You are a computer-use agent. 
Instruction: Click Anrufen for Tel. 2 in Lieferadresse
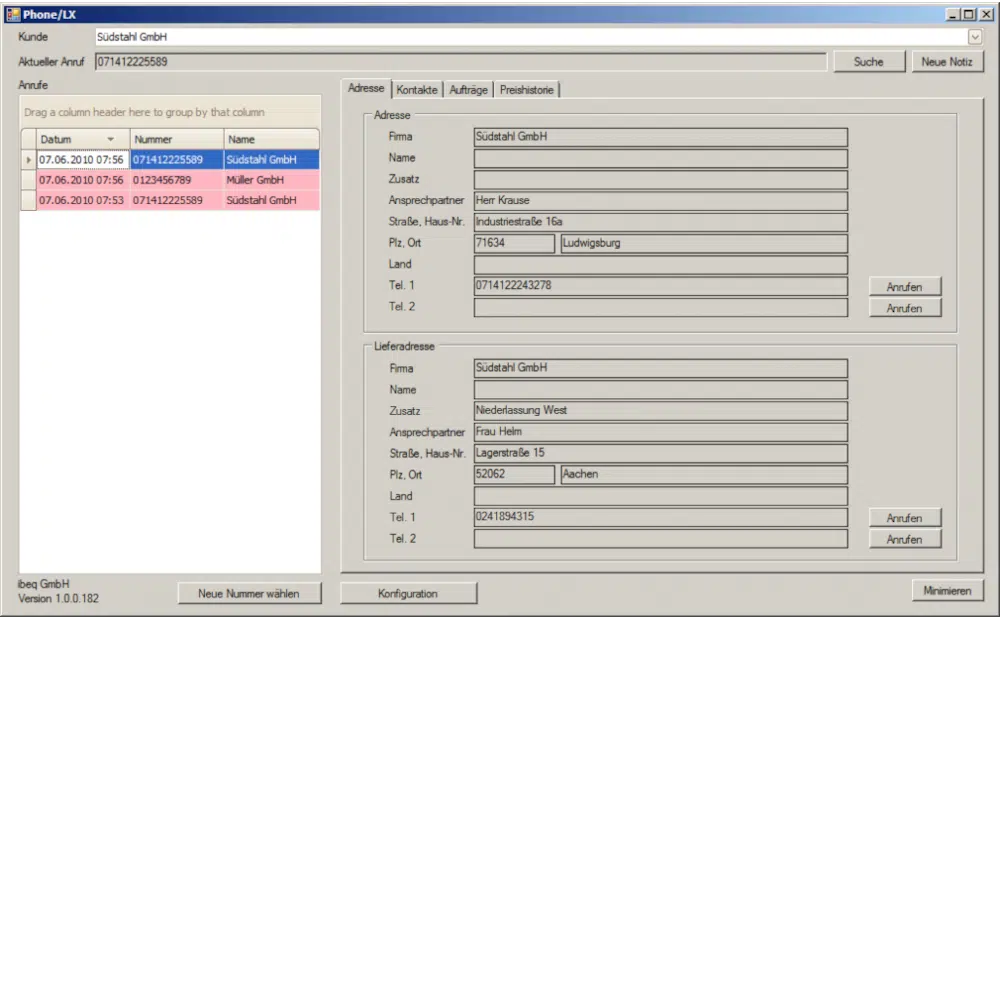point(904,540)
